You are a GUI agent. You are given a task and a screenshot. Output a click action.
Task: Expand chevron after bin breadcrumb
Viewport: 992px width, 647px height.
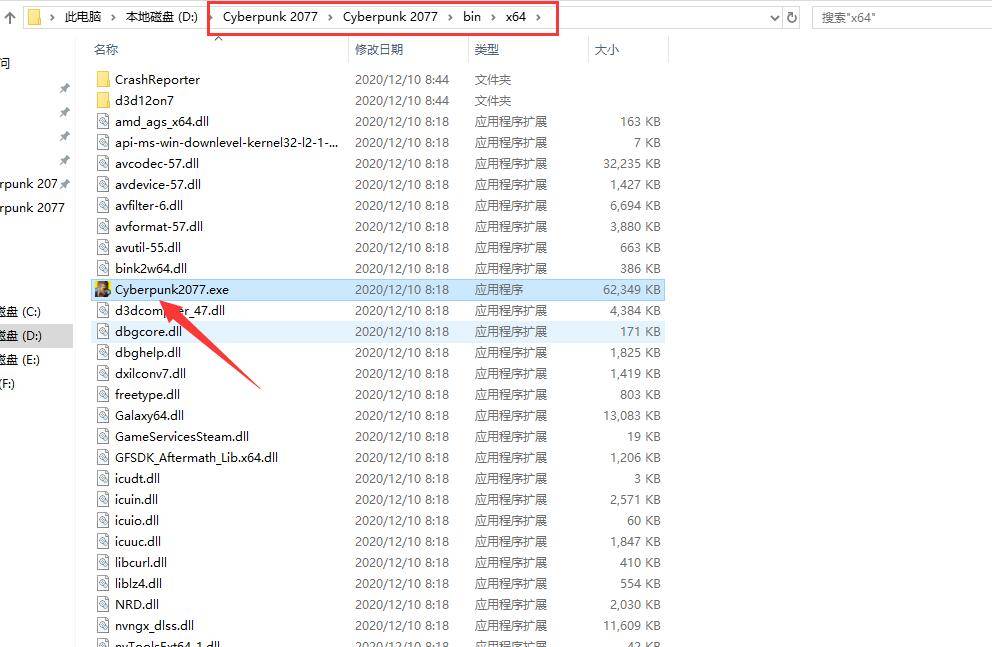(x=494, y=17)
